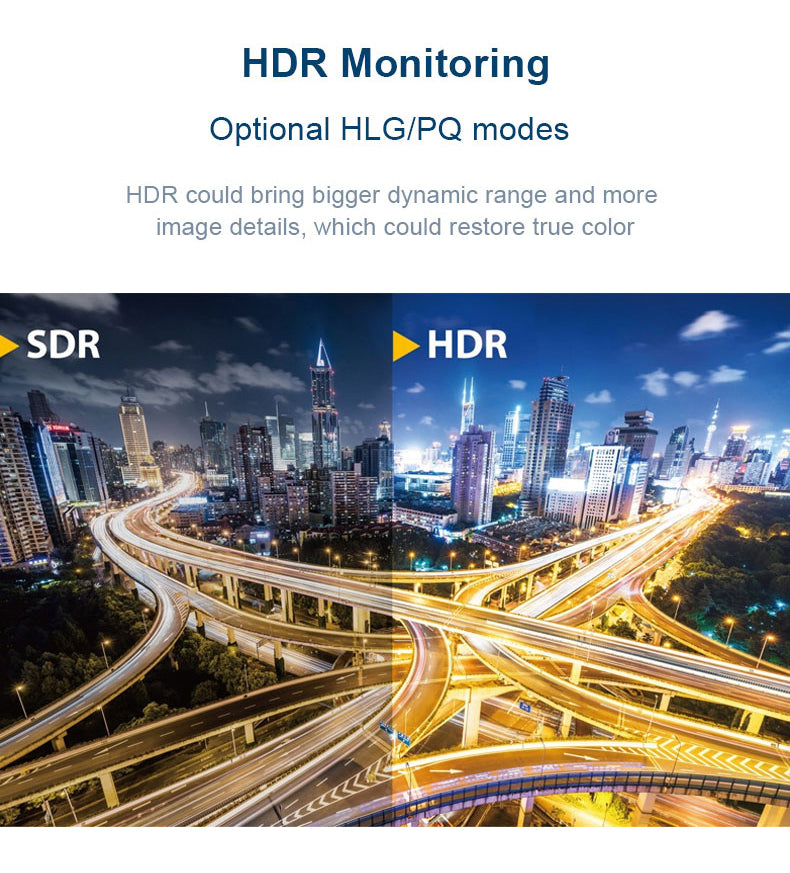Click the red neon sign on left building
Screen dimensions: 790x873
point(58,428)
